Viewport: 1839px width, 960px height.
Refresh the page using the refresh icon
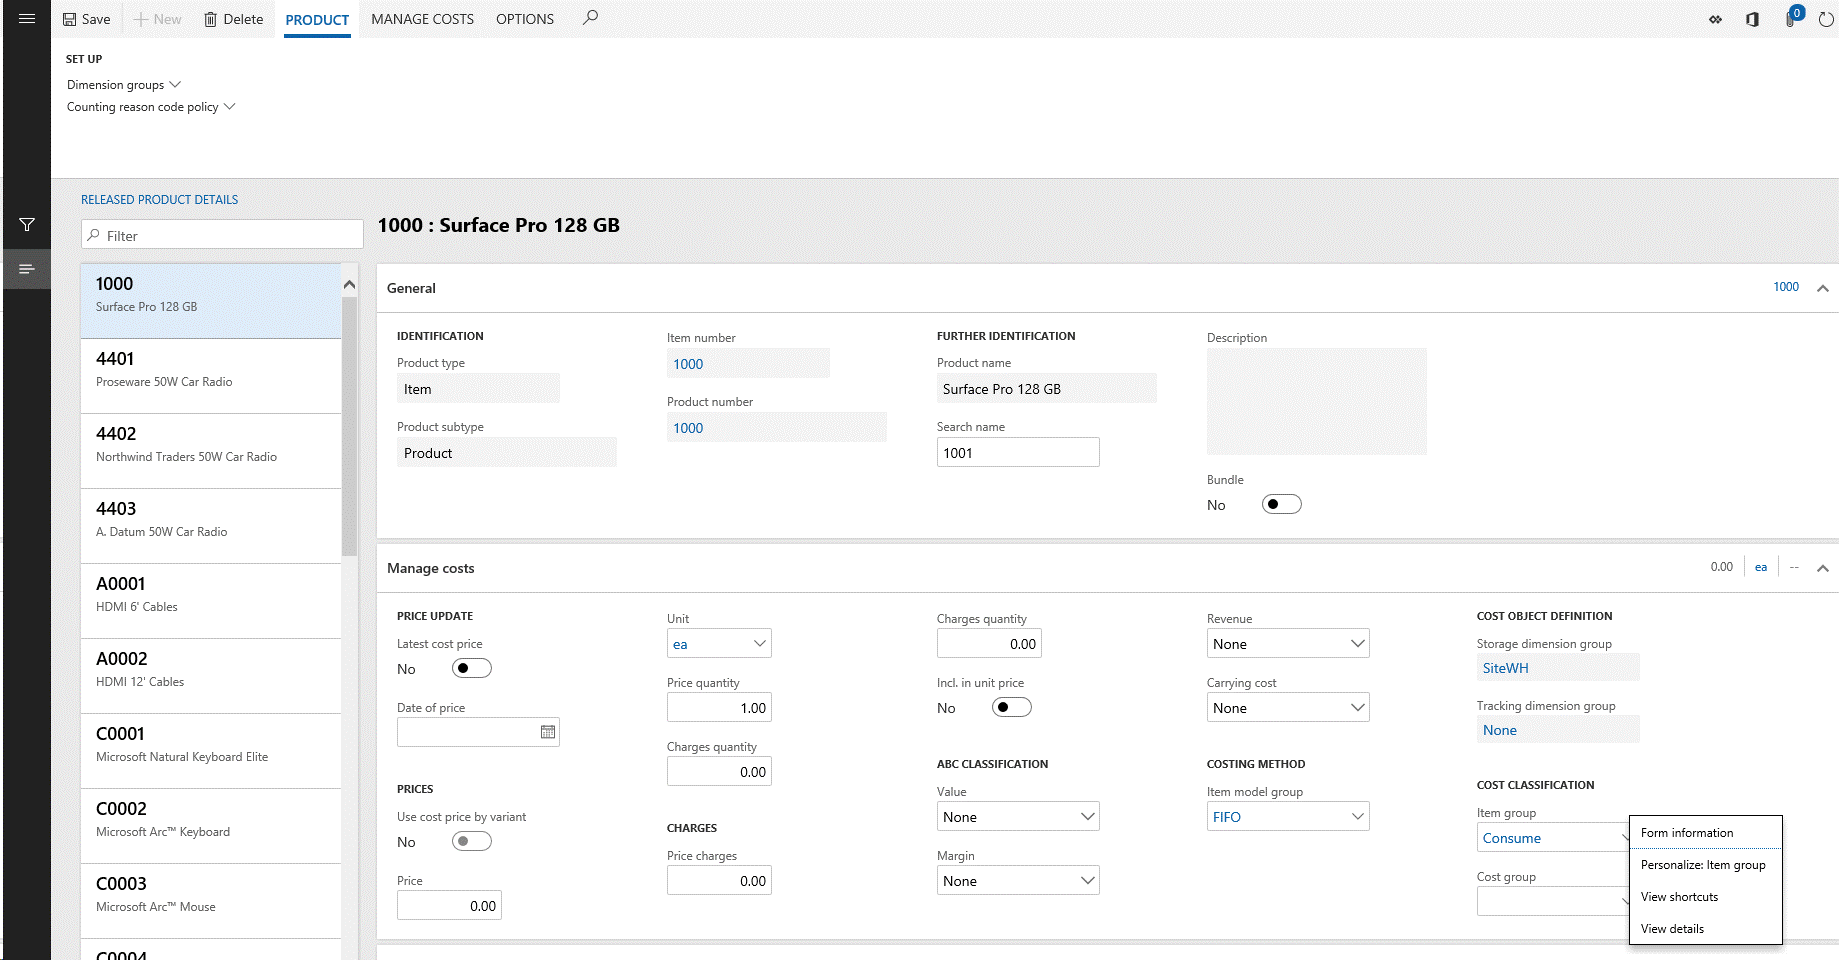click(1824, 19)
